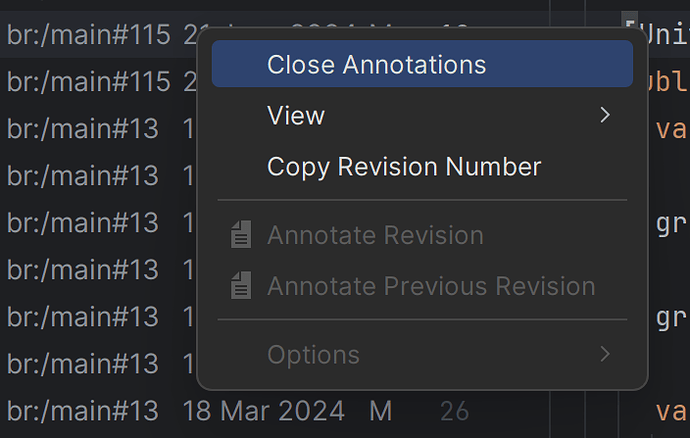Select the Annotate Revision label
The width and height of the screenshot is (690, 438).
pos(375,236)
